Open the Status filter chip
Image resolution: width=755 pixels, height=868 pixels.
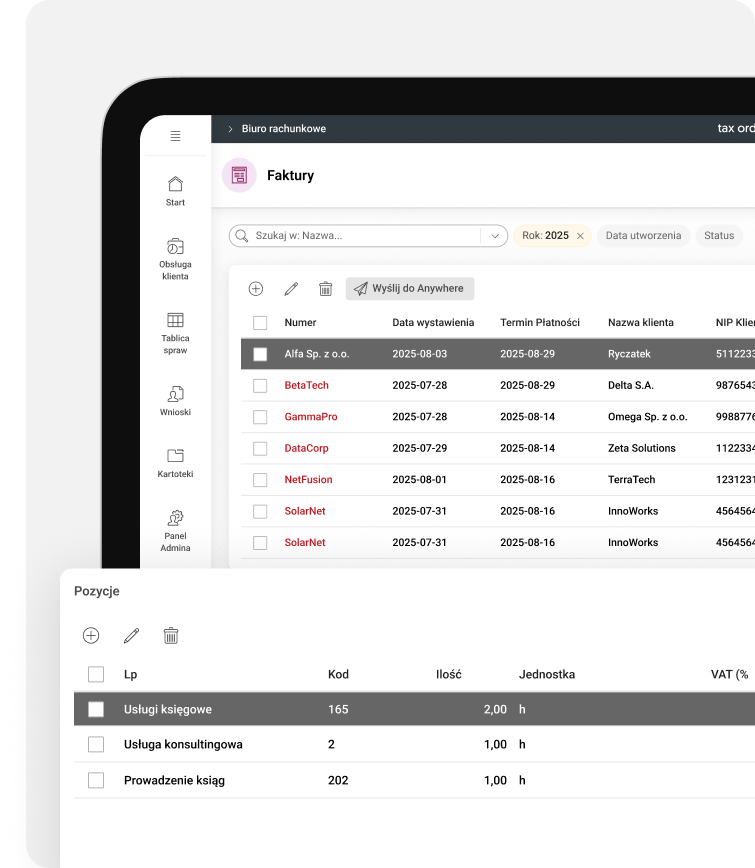coord(718,236)
